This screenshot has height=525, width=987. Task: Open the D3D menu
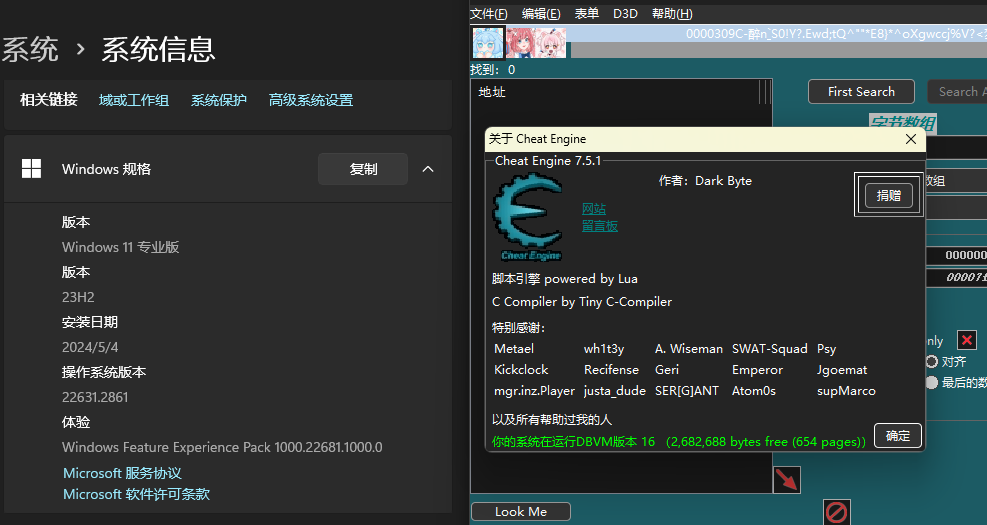point(625,14)
